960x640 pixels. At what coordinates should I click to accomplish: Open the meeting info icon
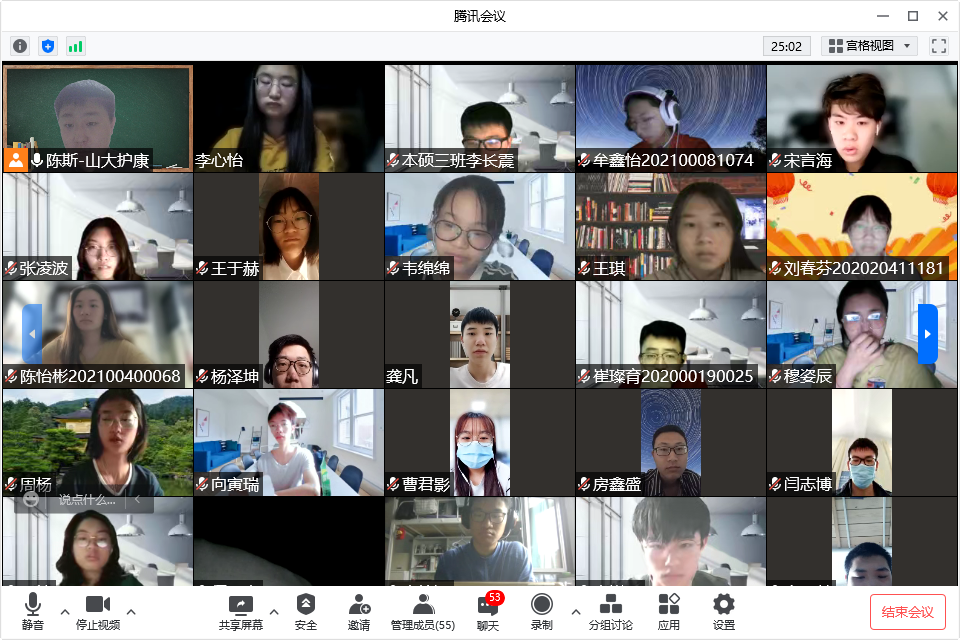20,46
